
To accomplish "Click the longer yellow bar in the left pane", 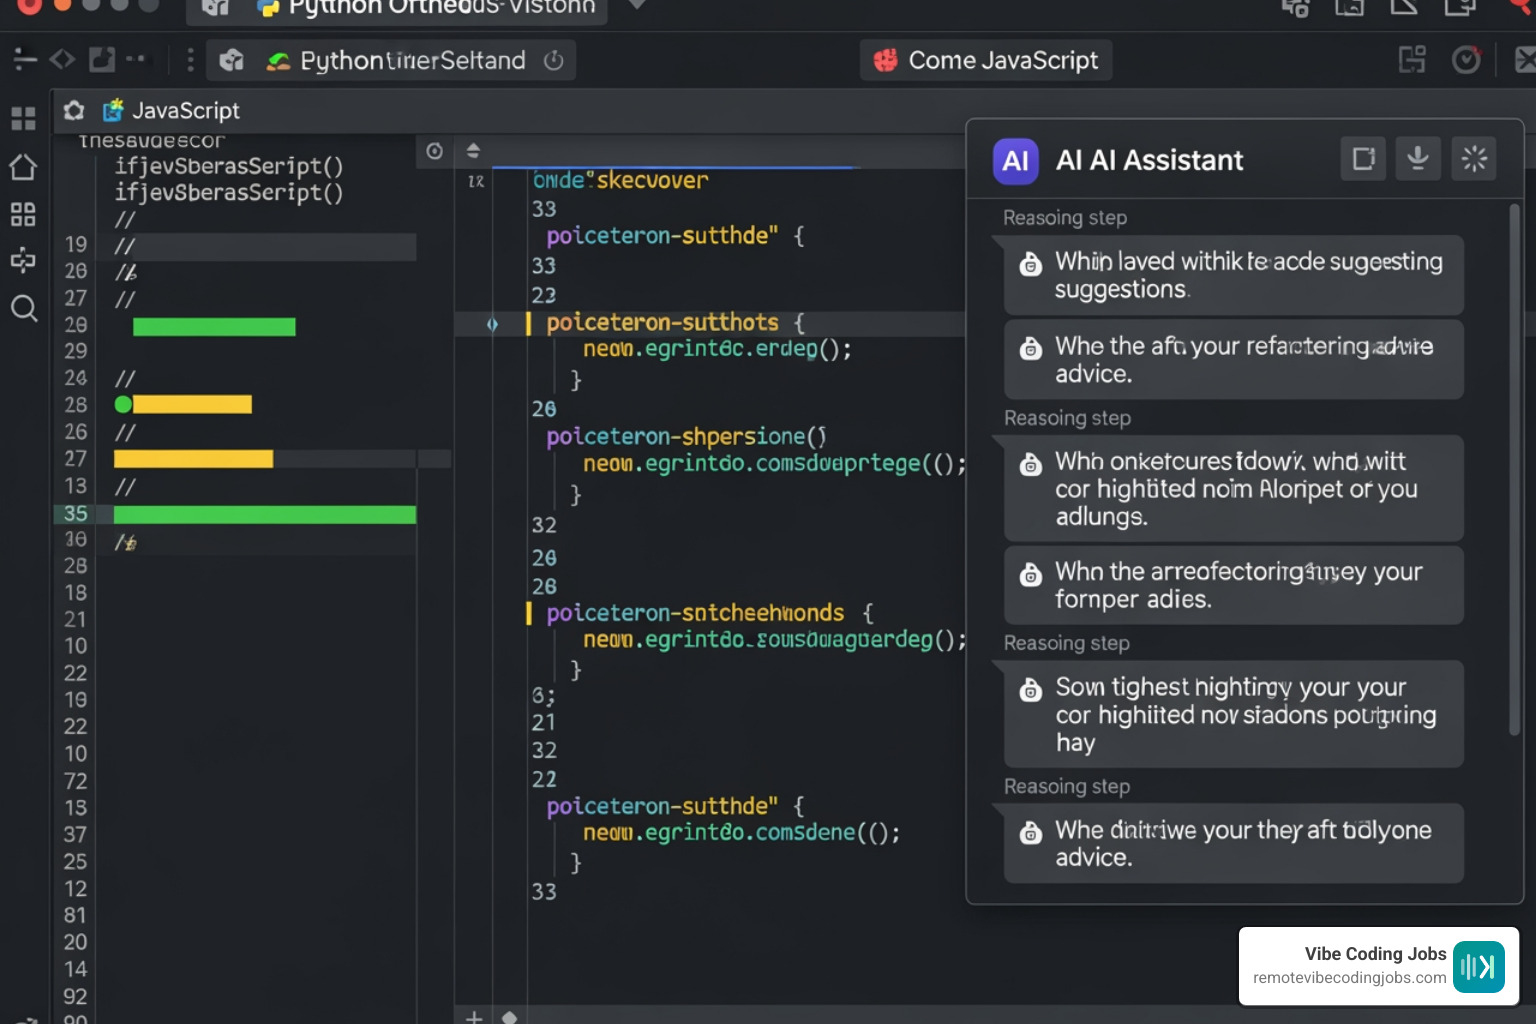I will 193,459.
